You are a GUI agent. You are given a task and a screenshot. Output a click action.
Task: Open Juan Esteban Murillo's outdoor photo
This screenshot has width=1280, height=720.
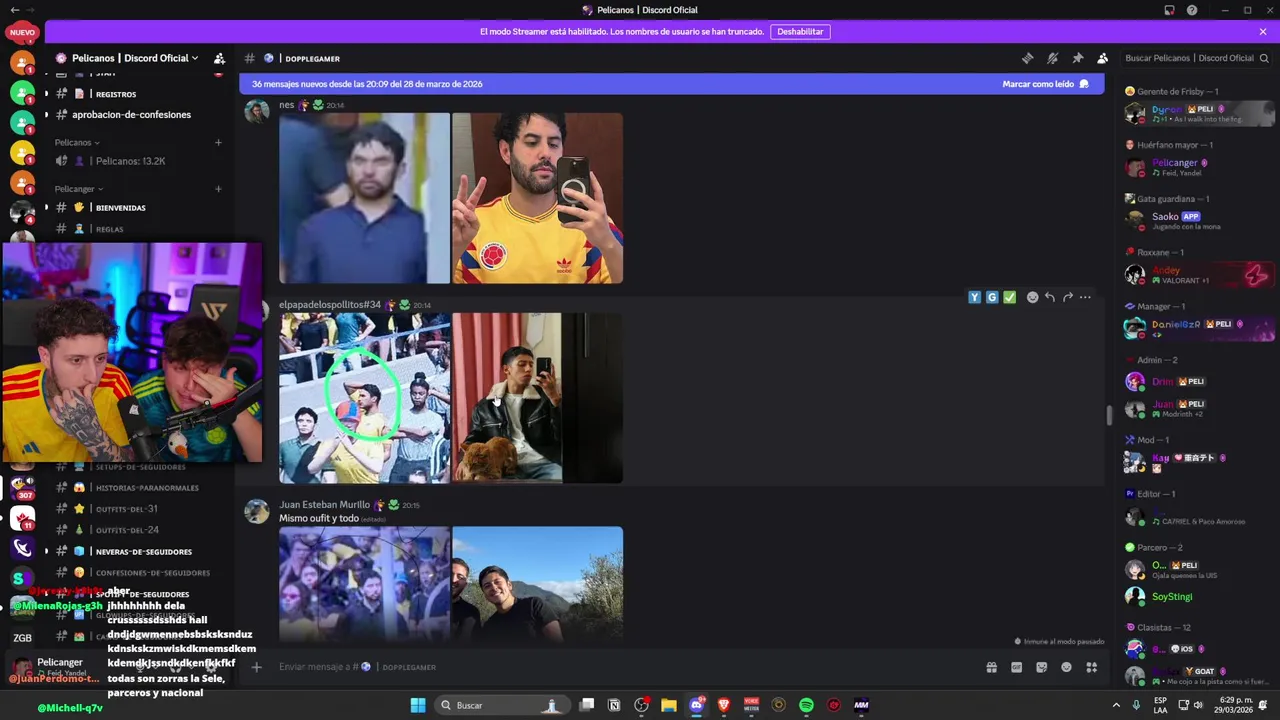(x=537, y=583)
